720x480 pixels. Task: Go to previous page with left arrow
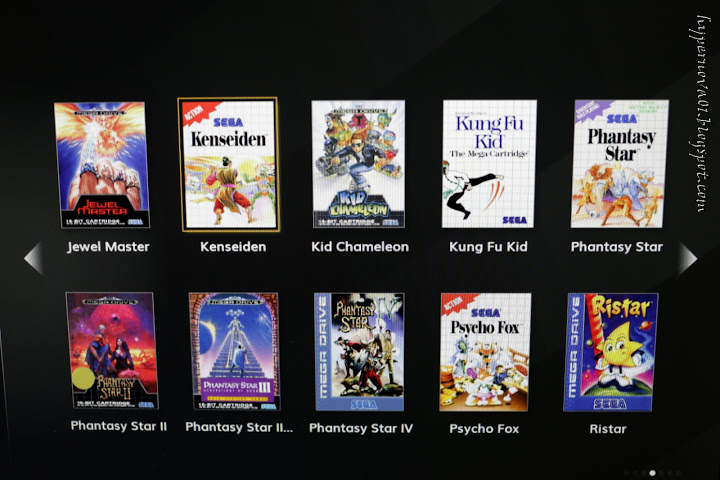(34, 258)
